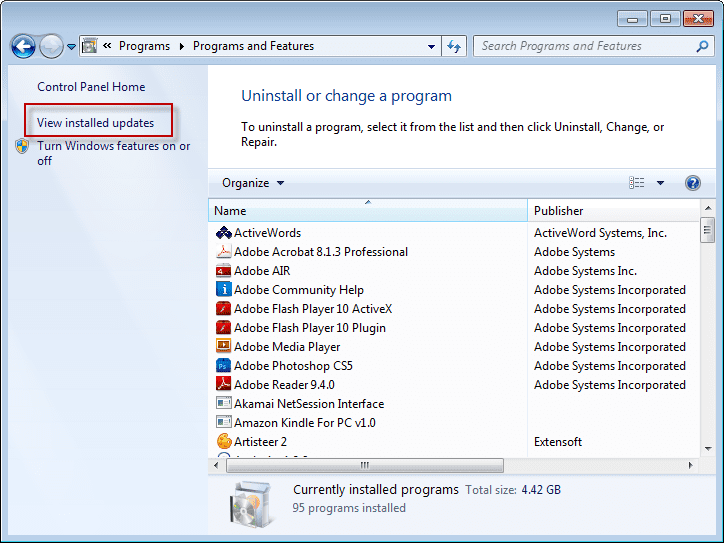The image size is (724, 543).
Task: Open Turn Windows features on or off
Action: tap(114, 153)
